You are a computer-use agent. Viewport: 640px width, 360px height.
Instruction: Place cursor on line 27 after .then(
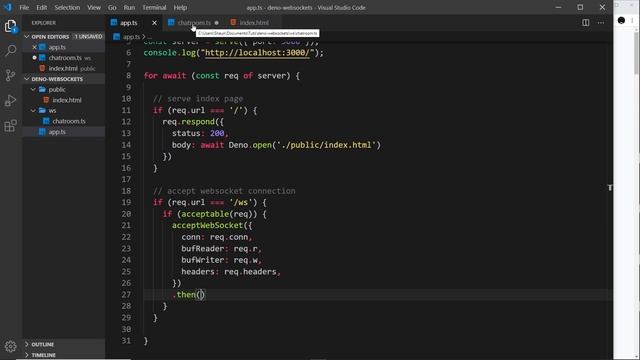click(x=201, y=294)
